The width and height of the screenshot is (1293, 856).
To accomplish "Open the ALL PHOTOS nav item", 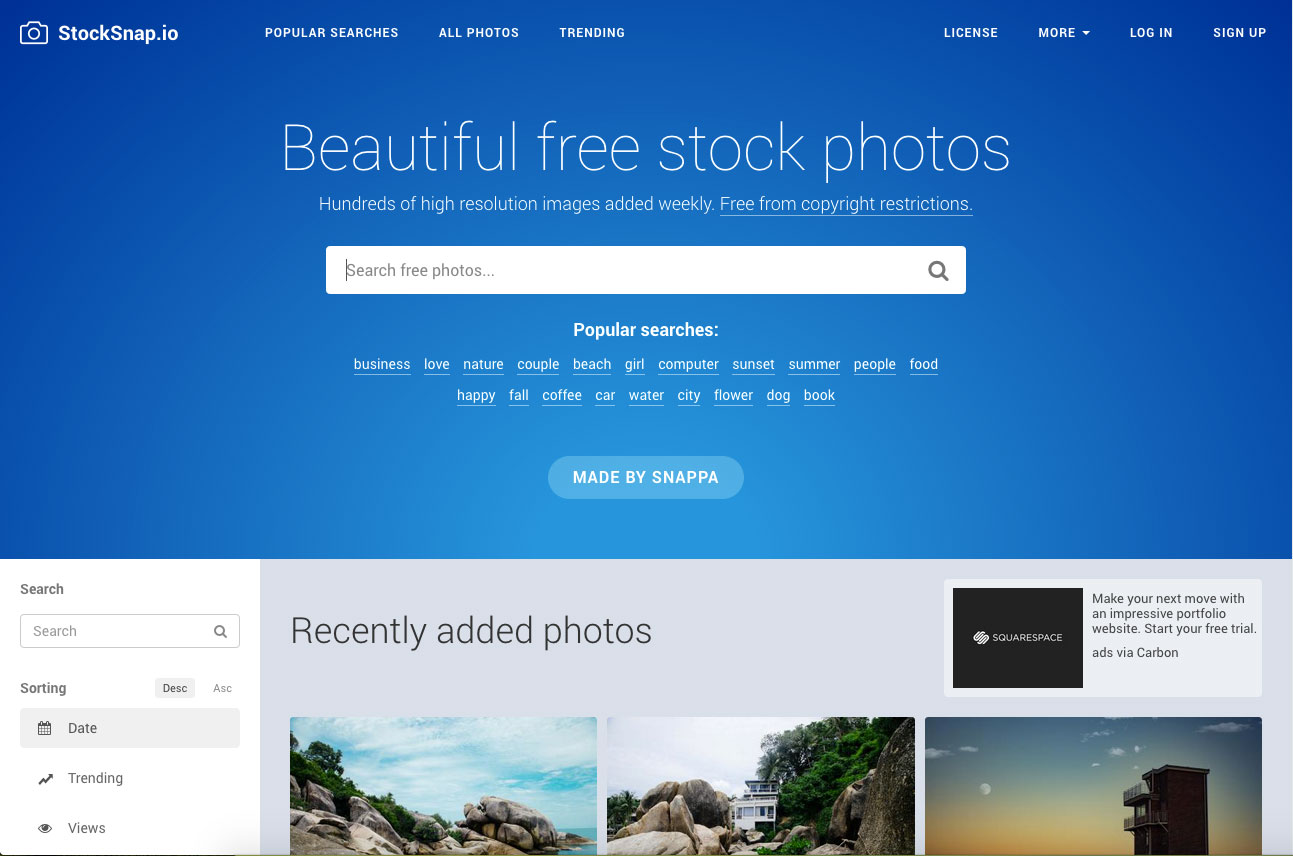I will tap(479, 33).
